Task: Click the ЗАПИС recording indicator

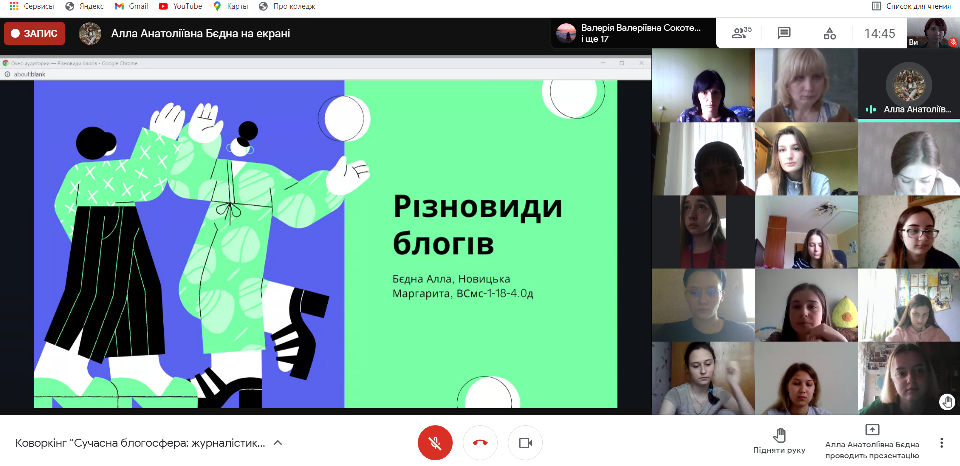Action: (x=35, y=33)
